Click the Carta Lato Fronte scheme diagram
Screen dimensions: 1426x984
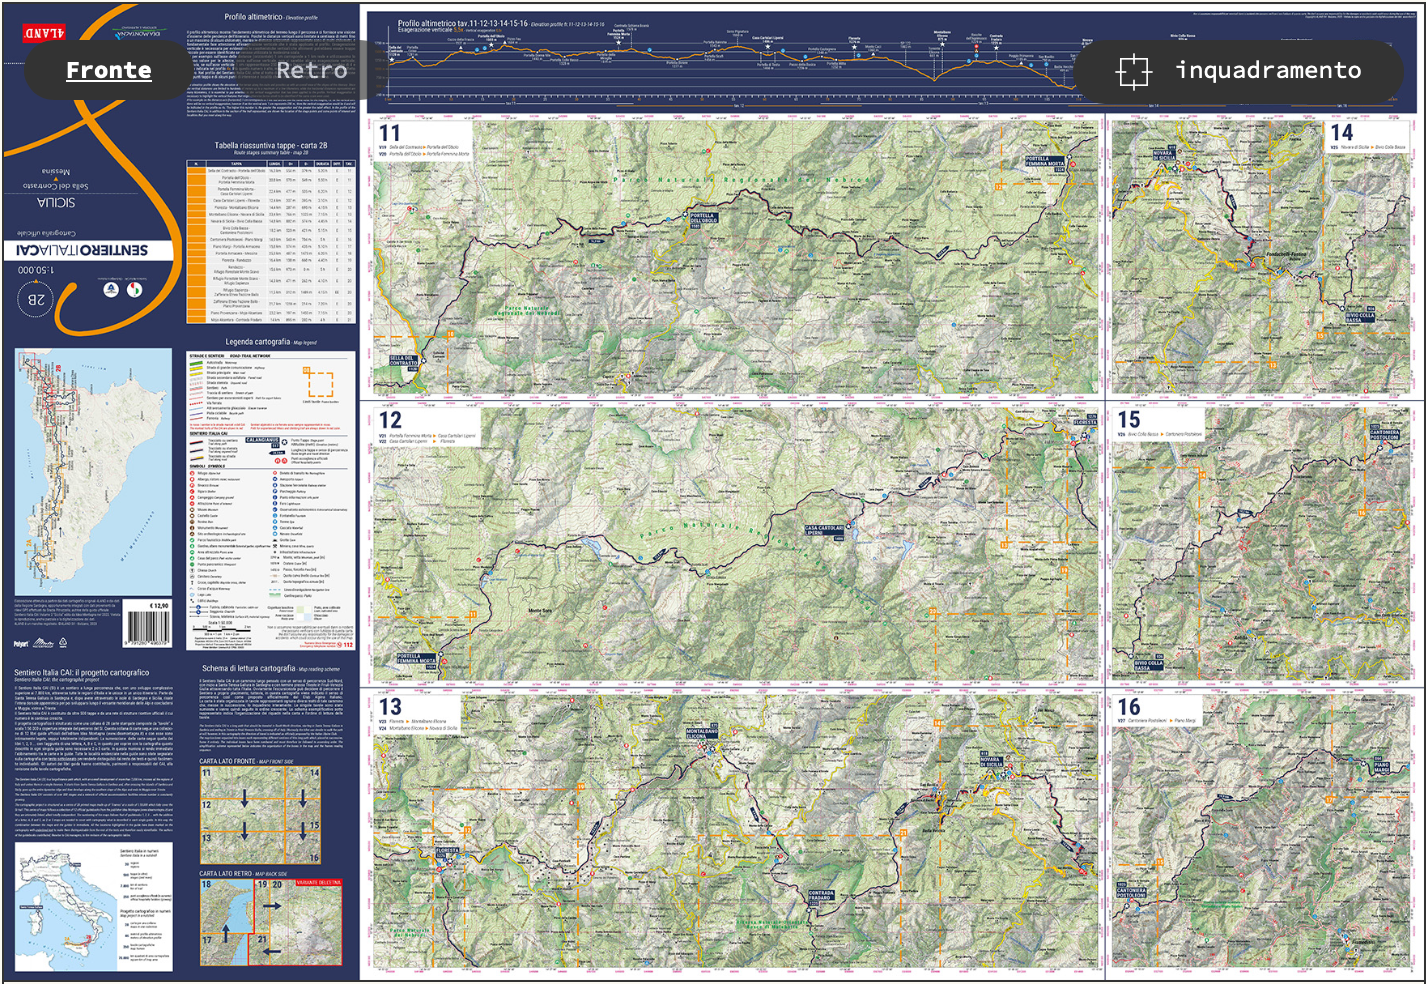tap(259, 815)
